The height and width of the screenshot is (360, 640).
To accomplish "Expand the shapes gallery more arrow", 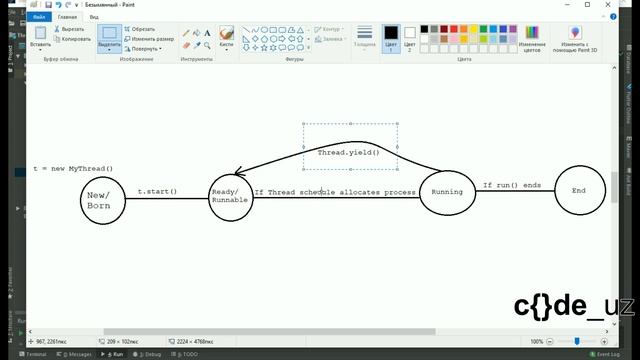I will click(x=308, y=48).
